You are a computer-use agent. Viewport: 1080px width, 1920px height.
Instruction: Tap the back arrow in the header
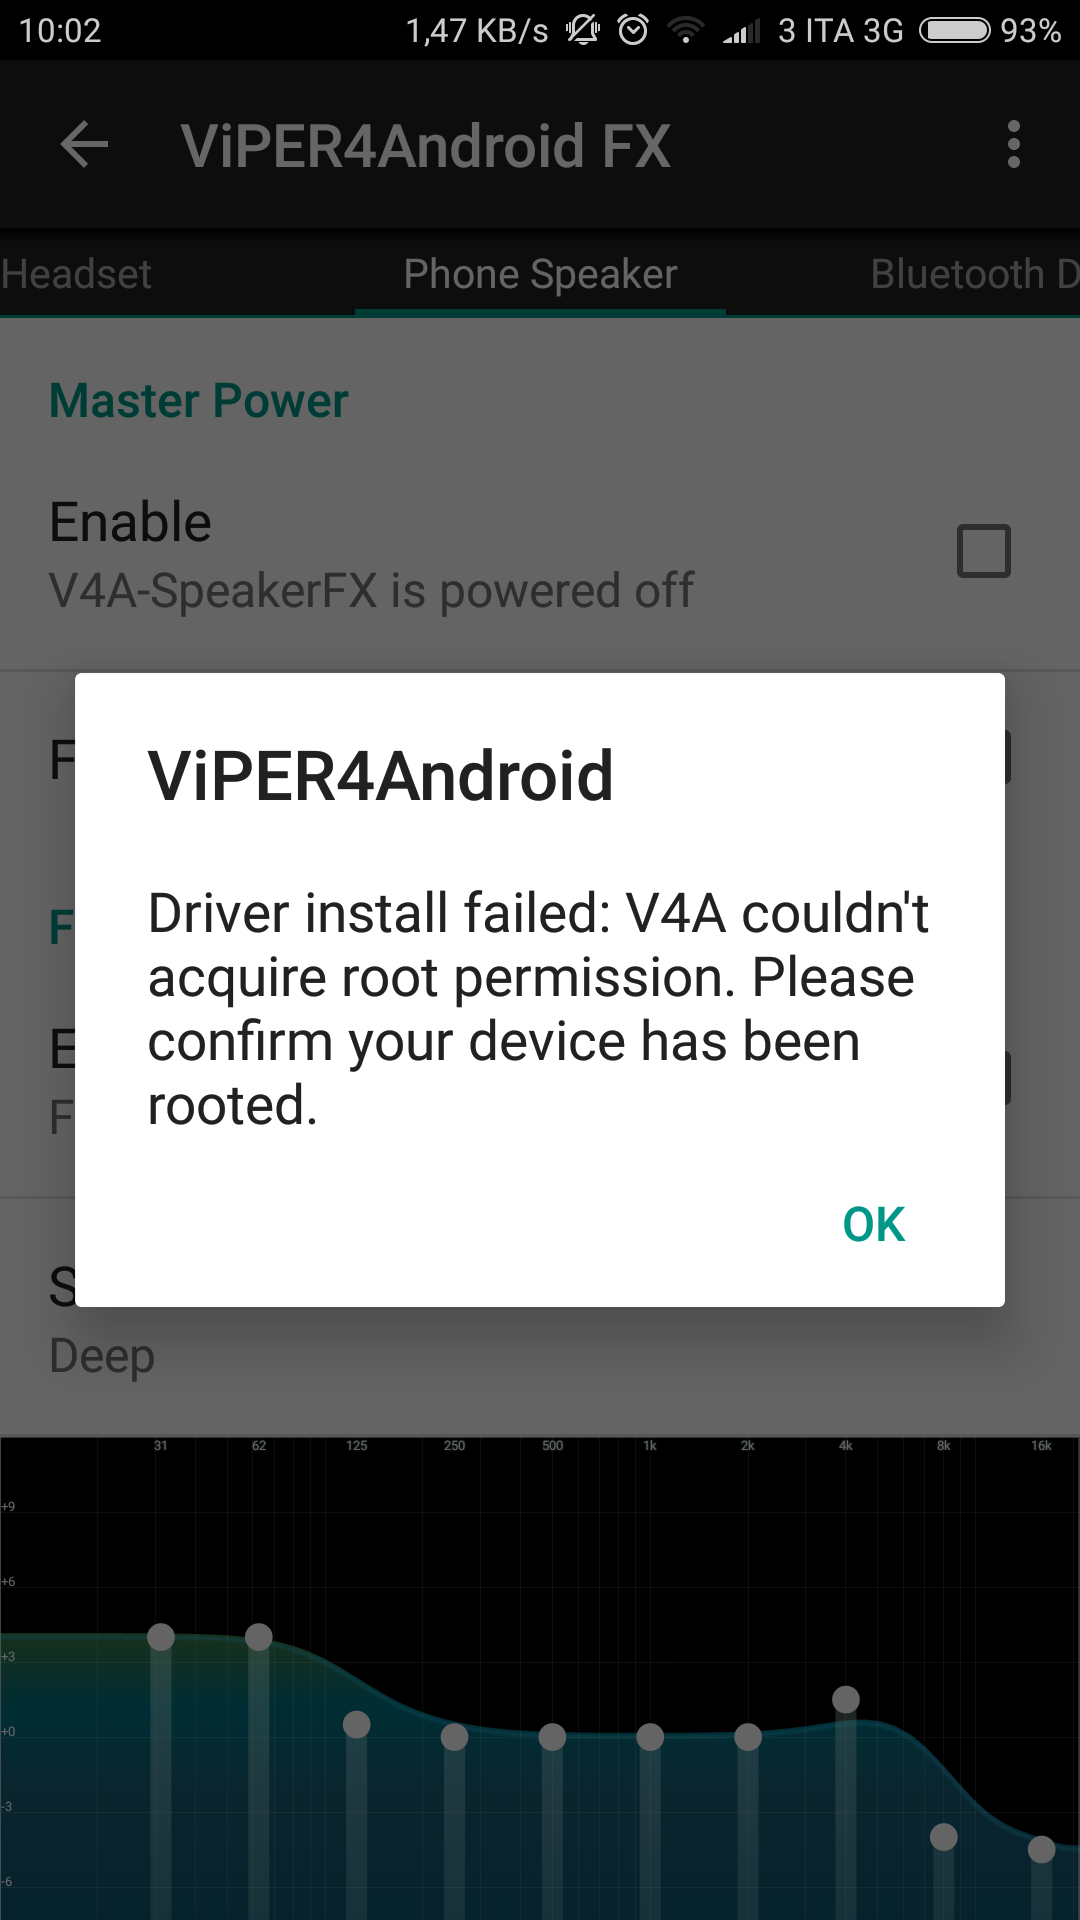[84, 145]
